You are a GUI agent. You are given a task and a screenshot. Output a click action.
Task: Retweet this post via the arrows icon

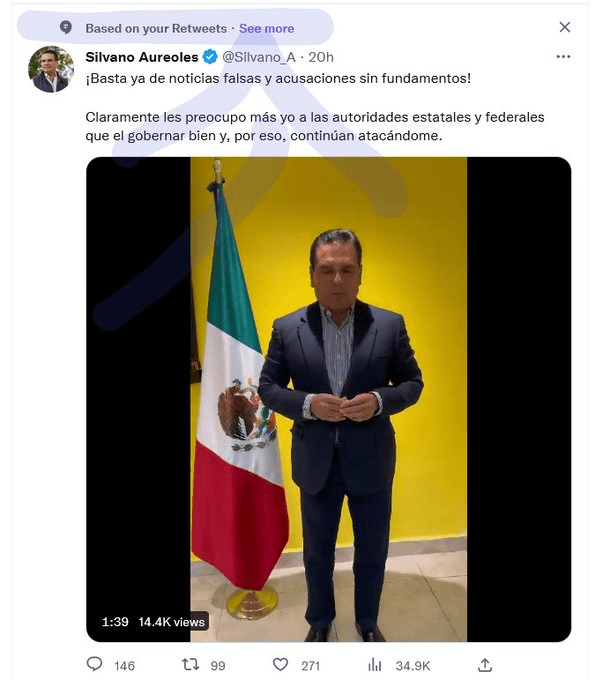(x=190, y=664)
